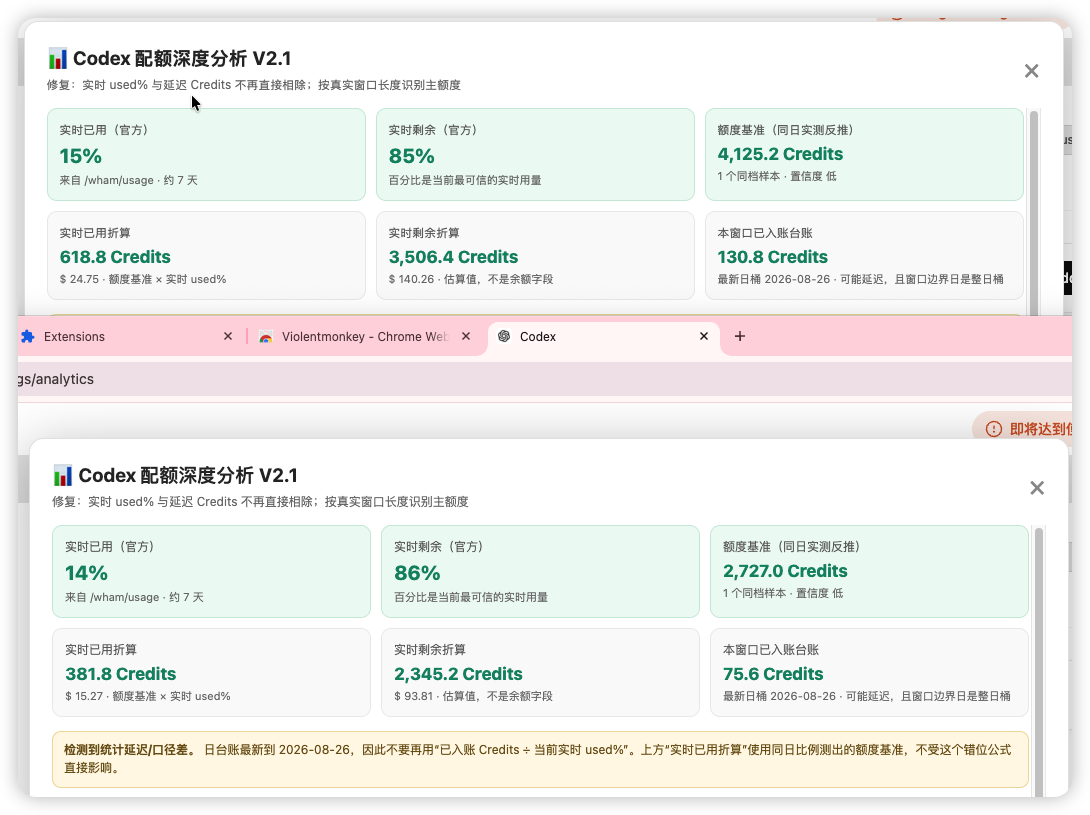Click 来自 /wham/usage text under 15%

pyautogui.click(x=129, y=180)
